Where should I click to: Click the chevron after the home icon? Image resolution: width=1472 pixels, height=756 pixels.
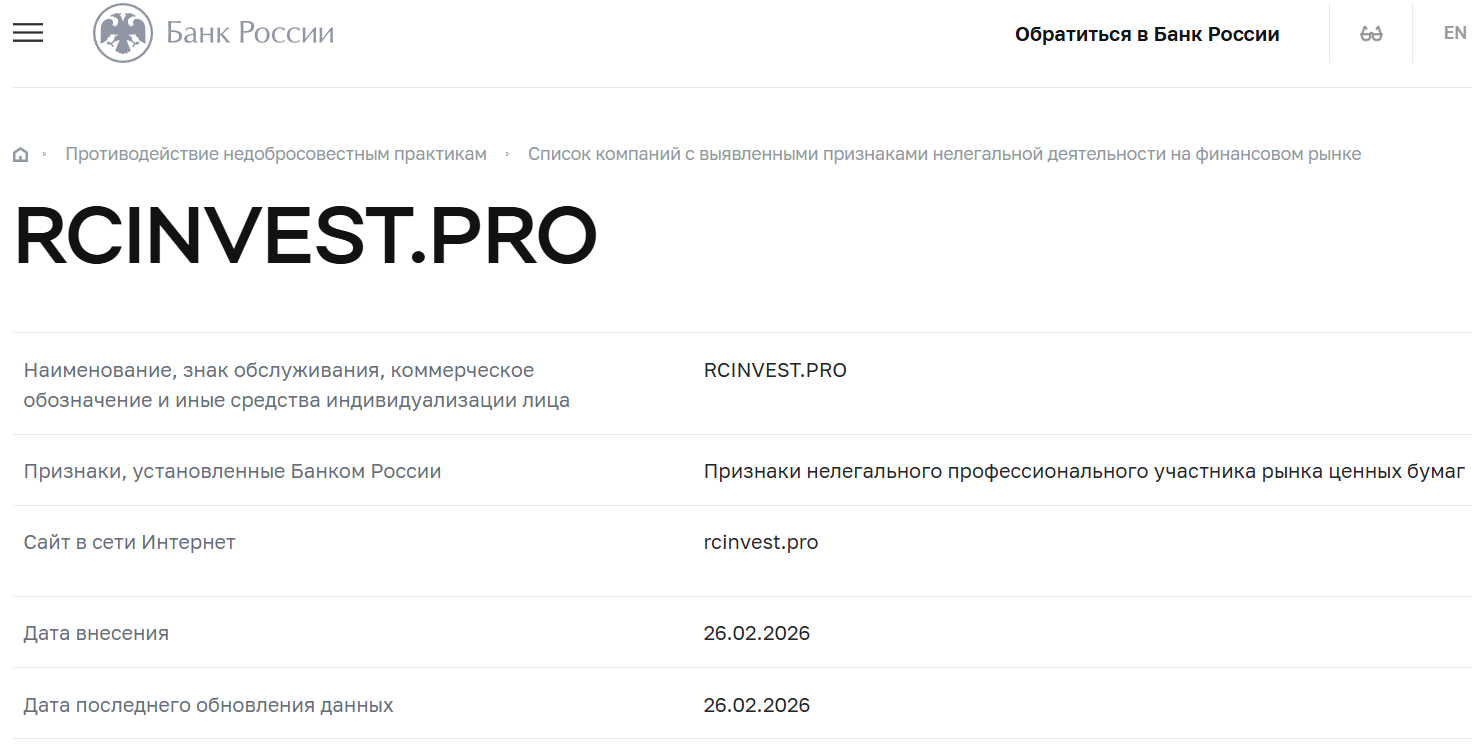(45, 153)
